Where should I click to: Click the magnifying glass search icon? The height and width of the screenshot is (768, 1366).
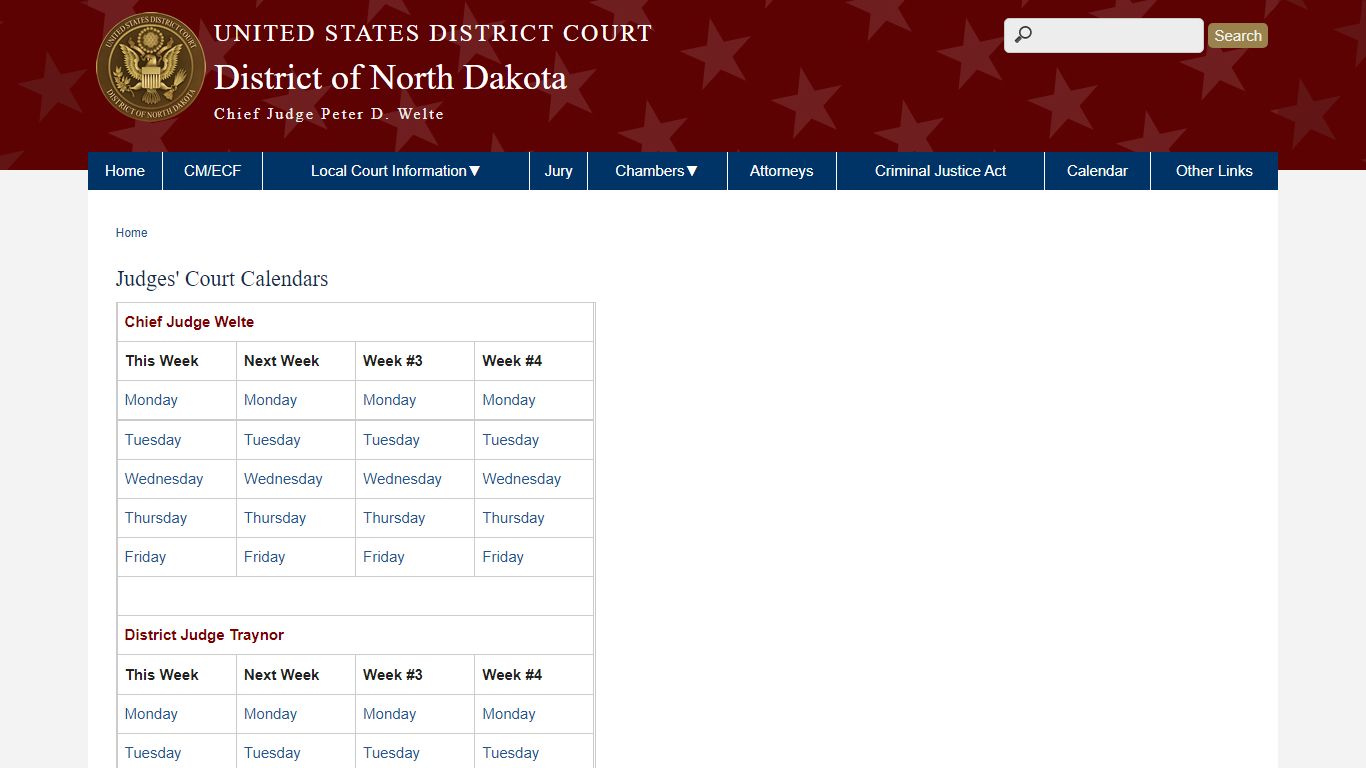[x=1023, y=35]
